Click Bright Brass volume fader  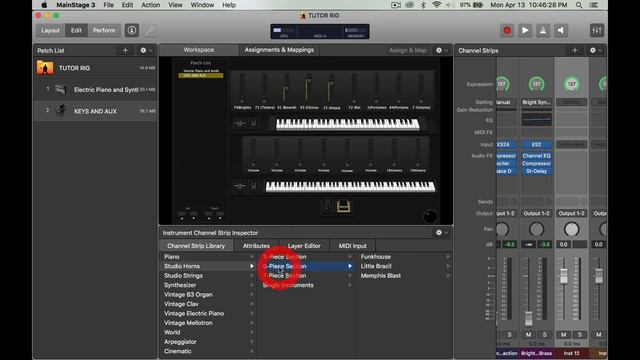[528, 318]
